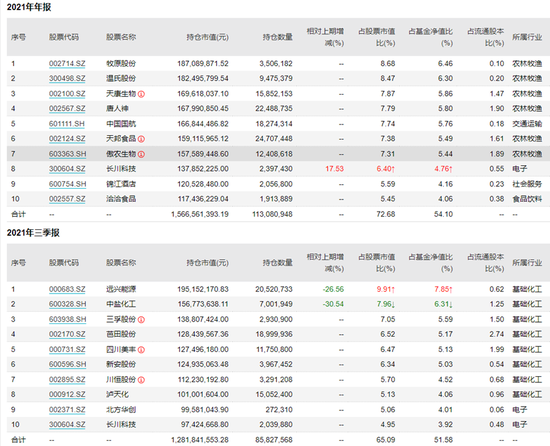The image size is (550, 446).
Task: Select stock name 芭田股份
Action: coord(121,334)
